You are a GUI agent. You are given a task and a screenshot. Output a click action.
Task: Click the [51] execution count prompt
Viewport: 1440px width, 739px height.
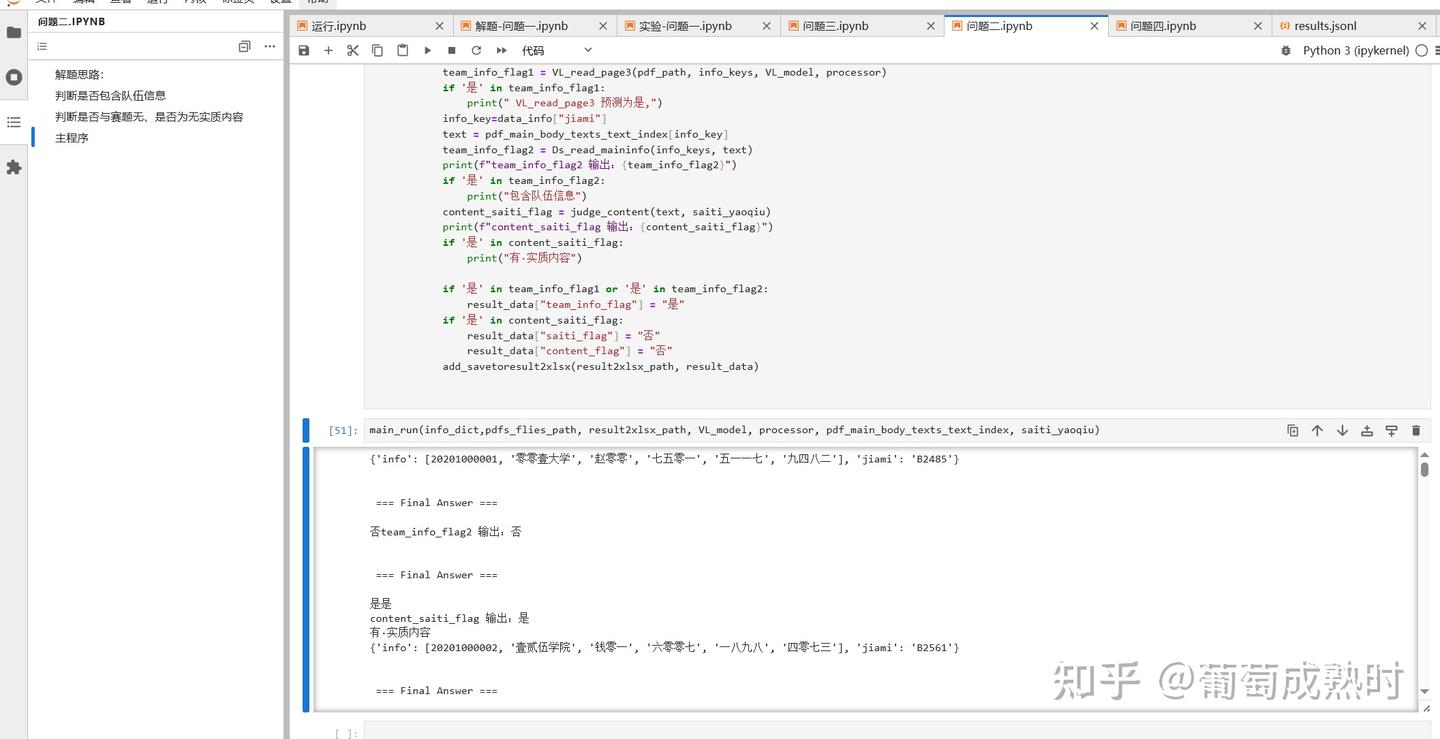[342, 430]
